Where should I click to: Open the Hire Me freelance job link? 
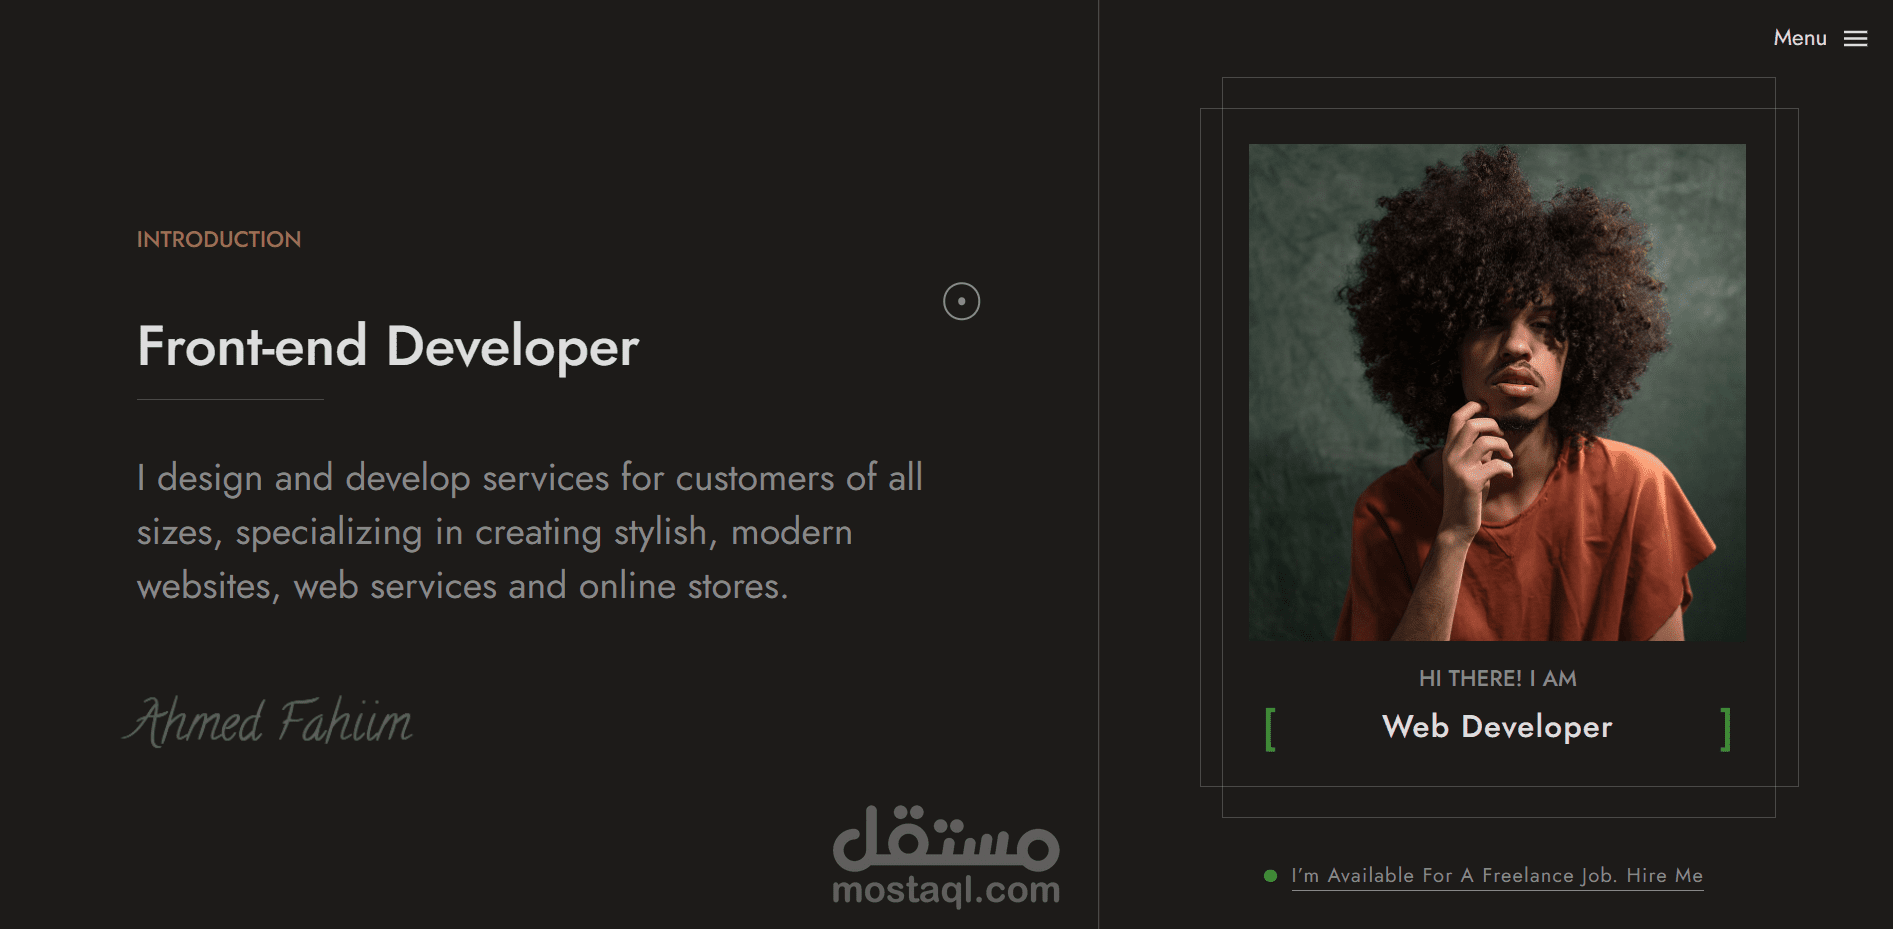pos(1497,876)
